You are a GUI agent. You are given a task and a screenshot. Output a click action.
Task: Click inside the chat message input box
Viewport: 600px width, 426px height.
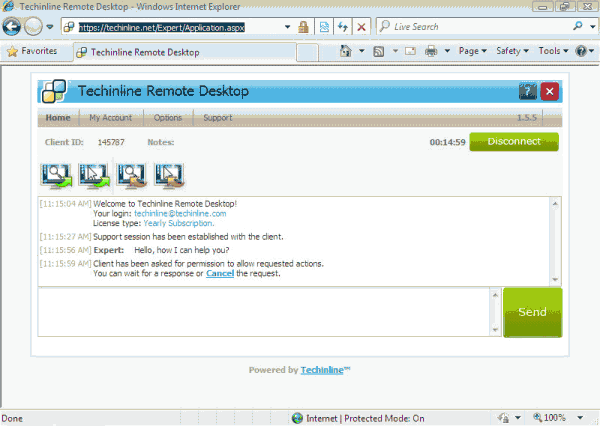[x=264, y=312]
